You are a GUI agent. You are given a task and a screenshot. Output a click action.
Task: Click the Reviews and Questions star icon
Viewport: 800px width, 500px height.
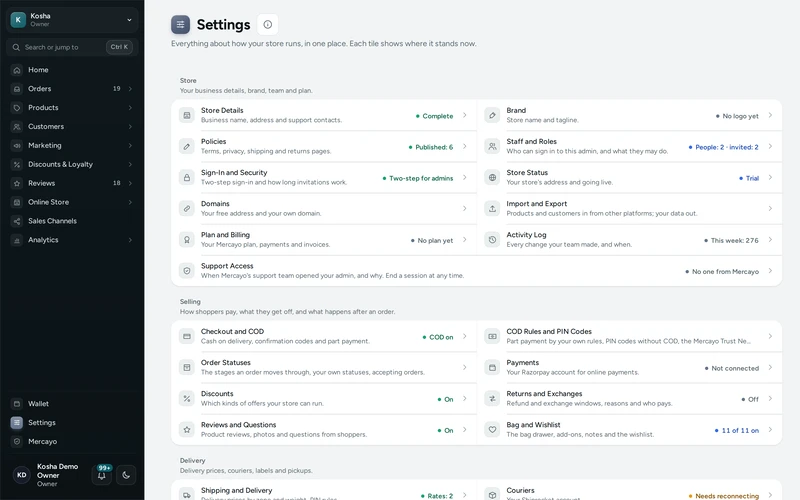(x=187, y=430)
